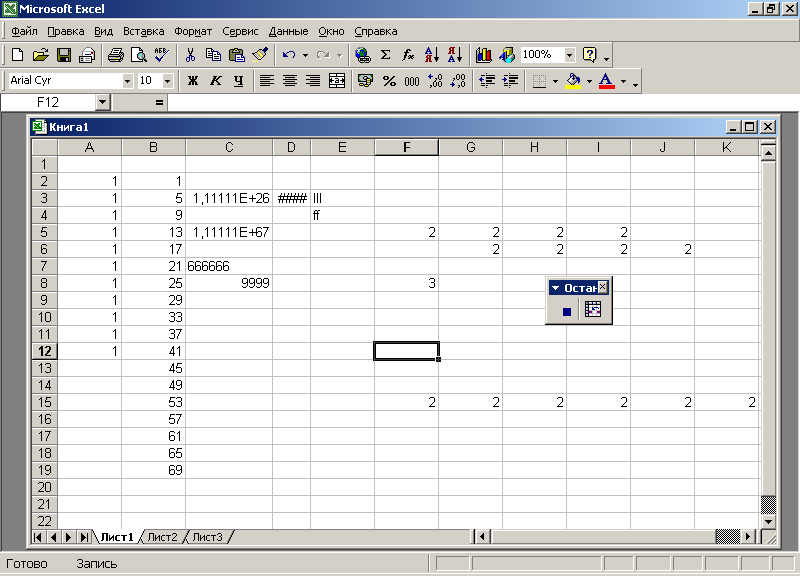Select the cell containing 9999
800x576 pixels.
tap(229, 283)
